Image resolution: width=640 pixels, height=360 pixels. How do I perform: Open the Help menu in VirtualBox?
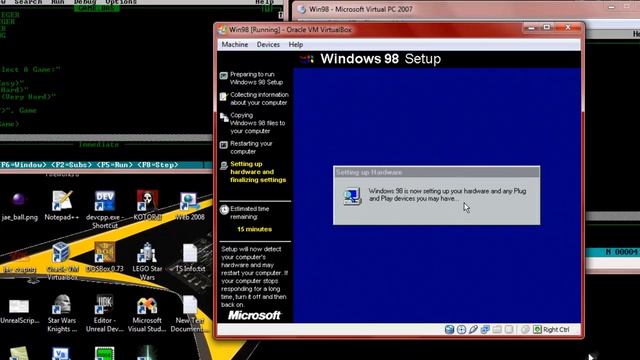[296, 44]
